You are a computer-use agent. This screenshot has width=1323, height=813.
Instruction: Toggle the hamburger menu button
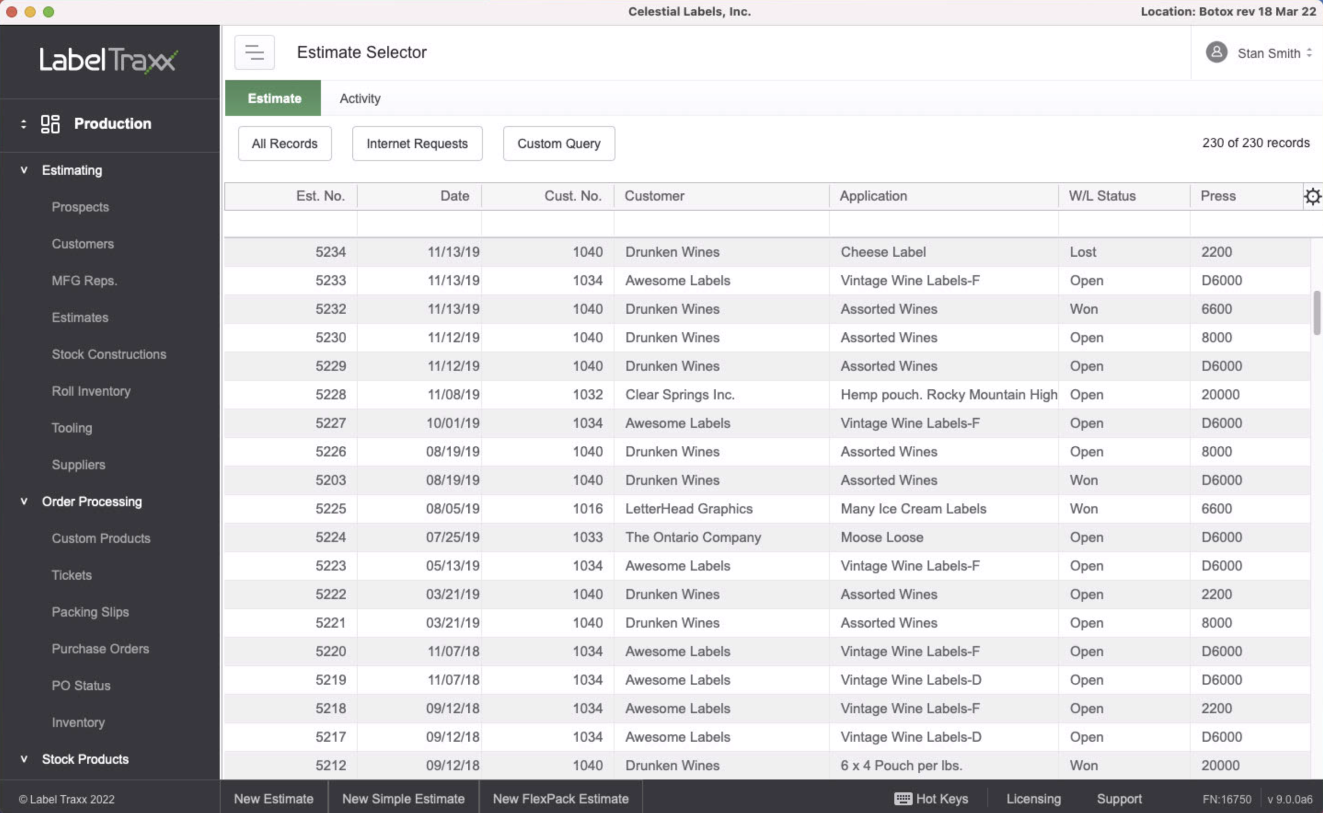pyautogui.click(x=255, y=52)
